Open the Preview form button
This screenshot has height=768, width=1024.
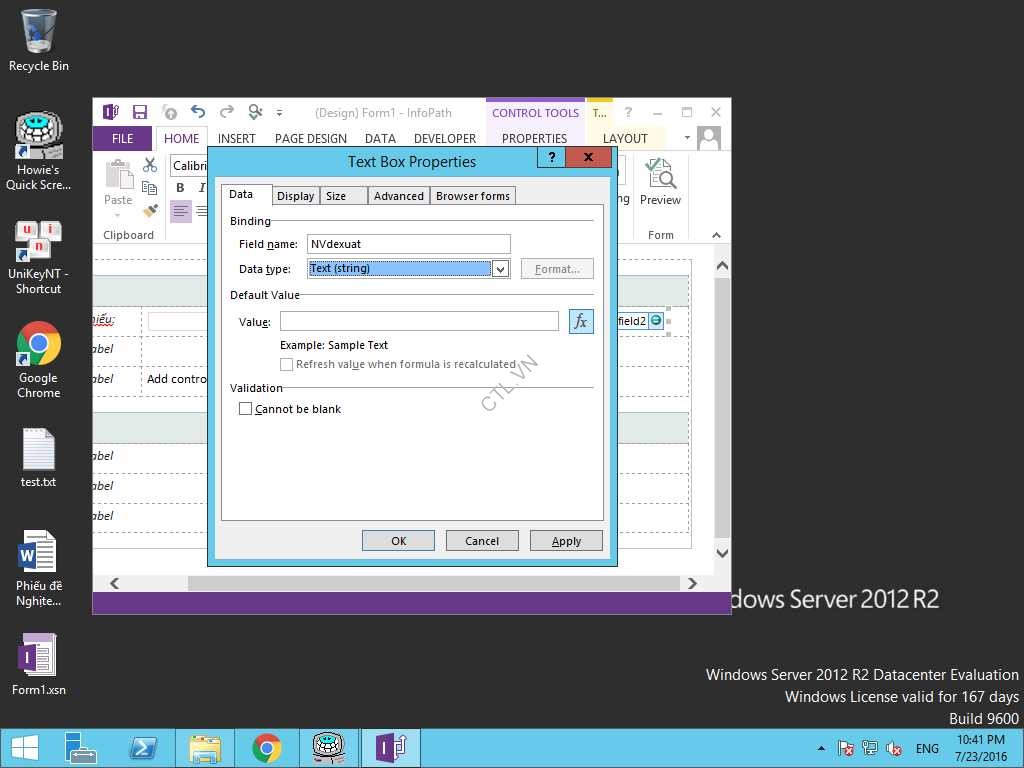click(660, 181)
